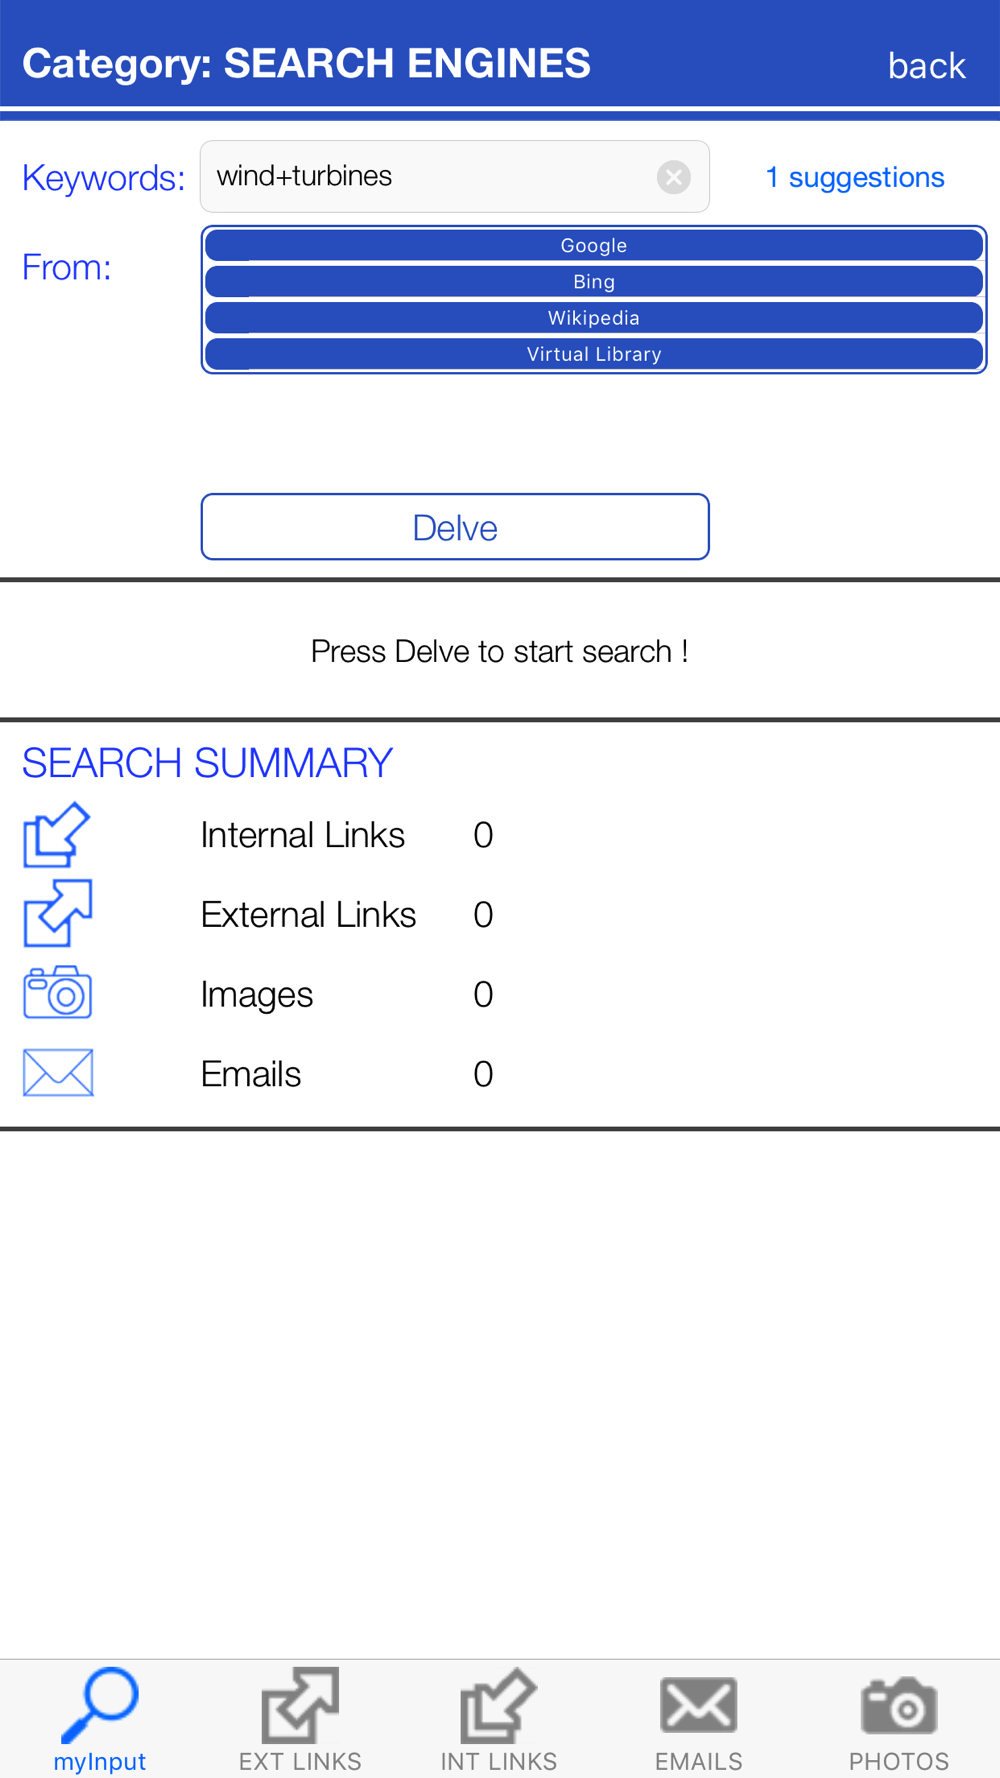Click the Internal Links arrow icon
The width and height of the screenshot is (1000, 1778).
[57, 835]
